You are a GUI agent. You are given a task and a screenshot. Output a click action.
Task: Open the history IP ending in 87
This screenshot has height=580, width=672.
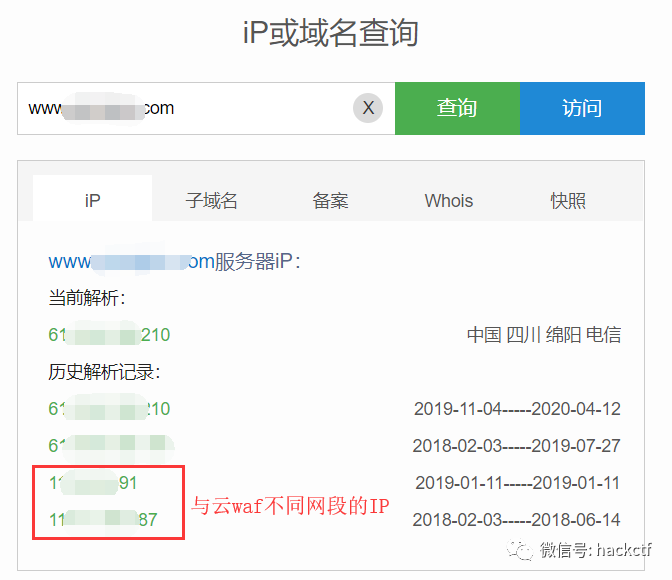click(103, 520)
